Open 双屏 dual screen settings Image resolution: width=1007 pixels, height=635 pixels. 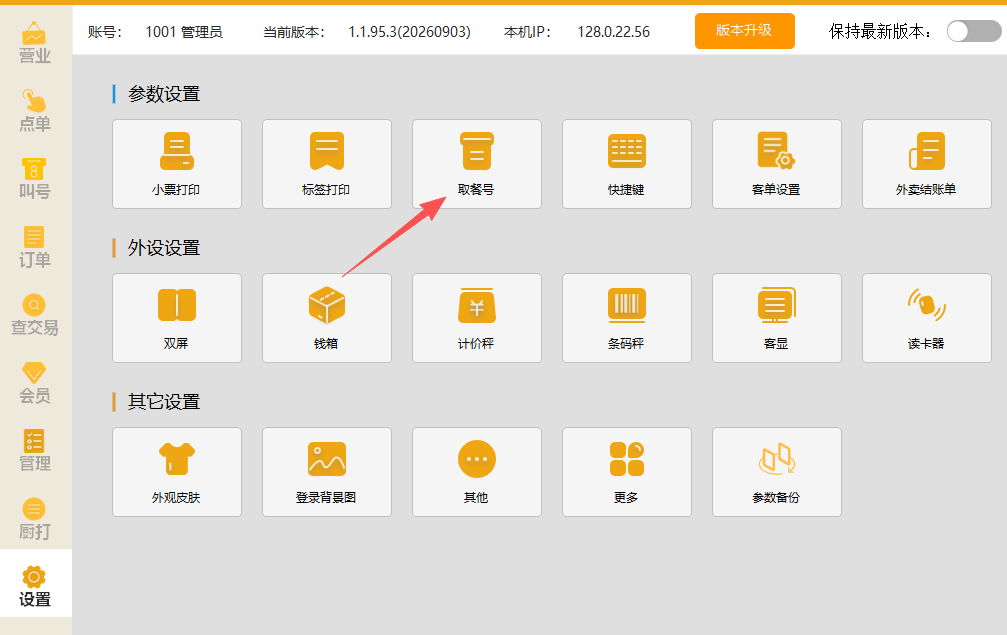tap(177, 318)
